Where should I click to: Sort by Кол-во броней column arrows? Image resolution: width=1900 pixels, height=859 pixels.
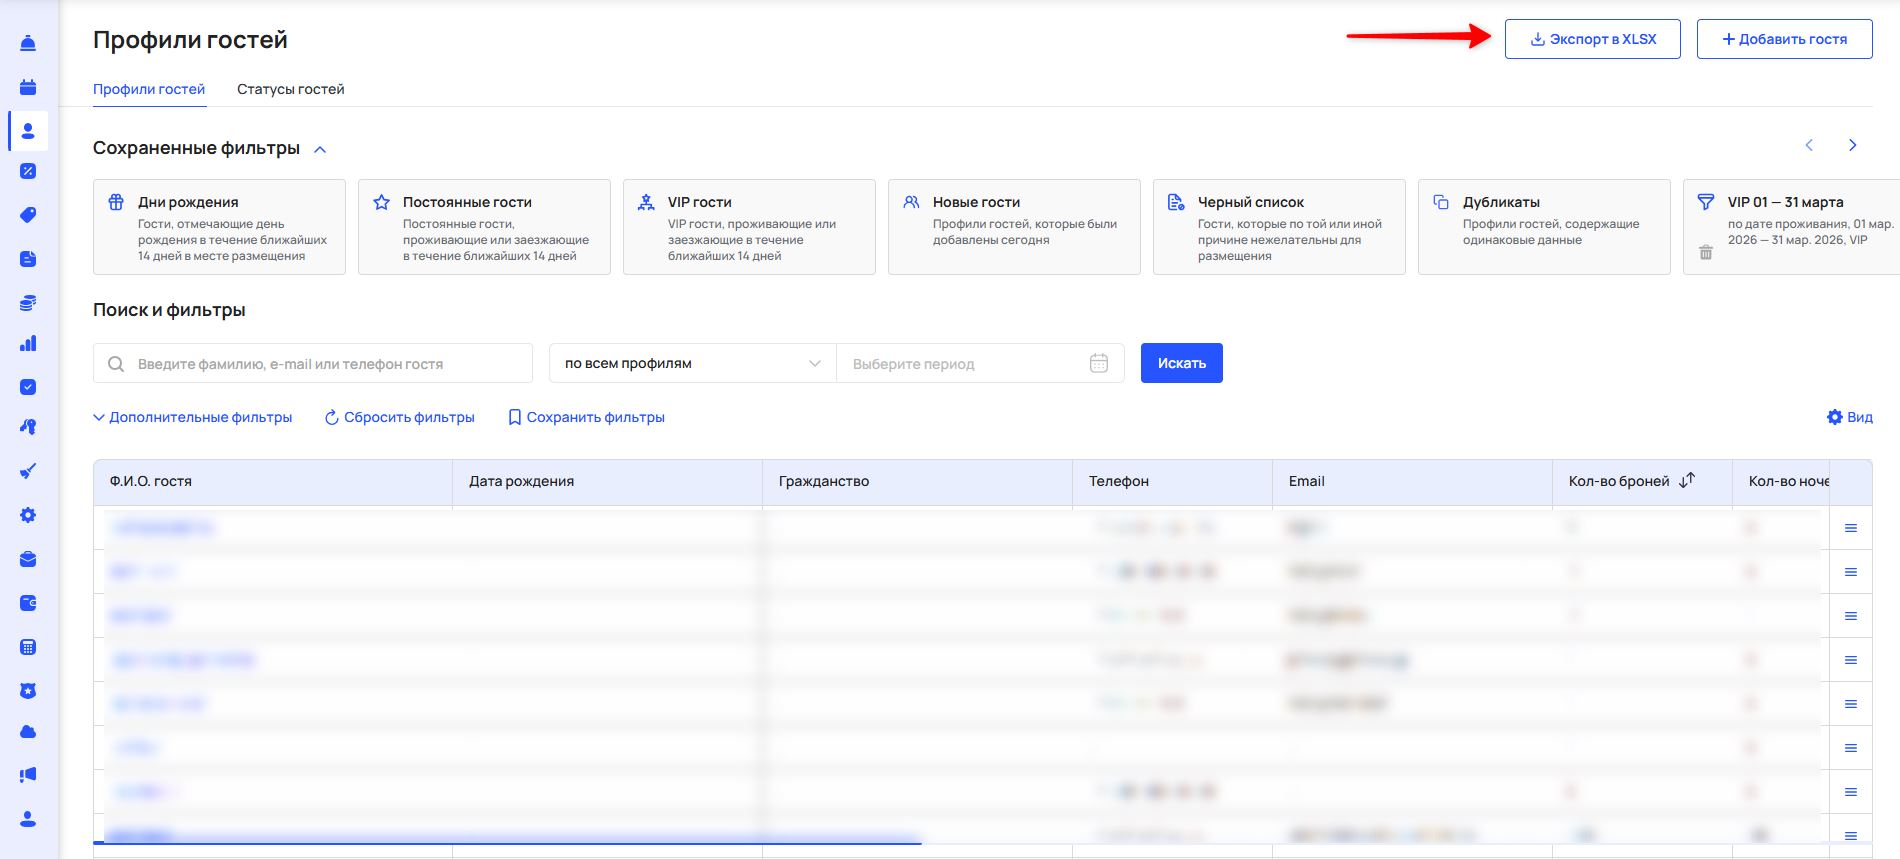(x=1687, y=481)
